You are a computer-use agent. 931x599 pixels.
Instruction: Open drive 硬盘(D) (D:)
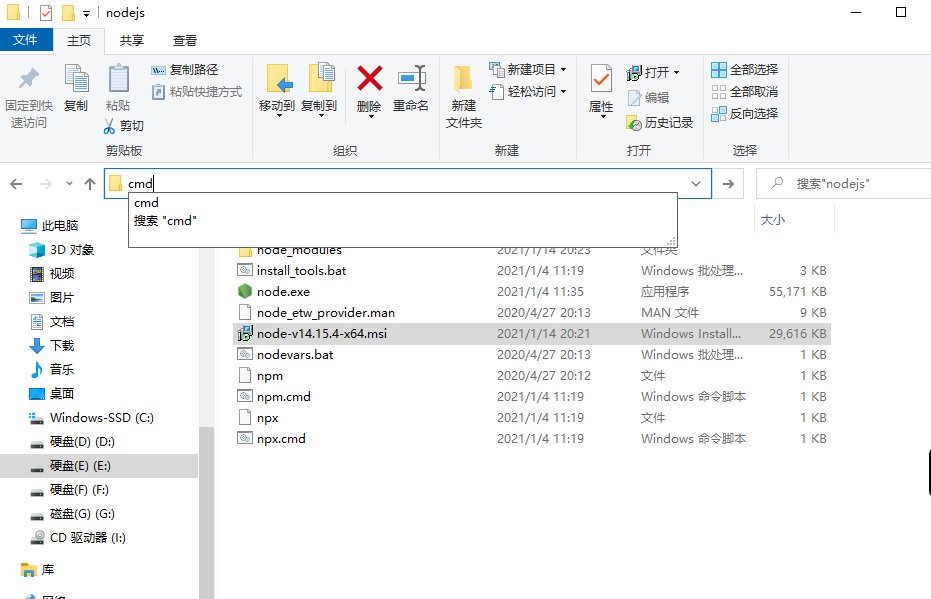[72, 442]
